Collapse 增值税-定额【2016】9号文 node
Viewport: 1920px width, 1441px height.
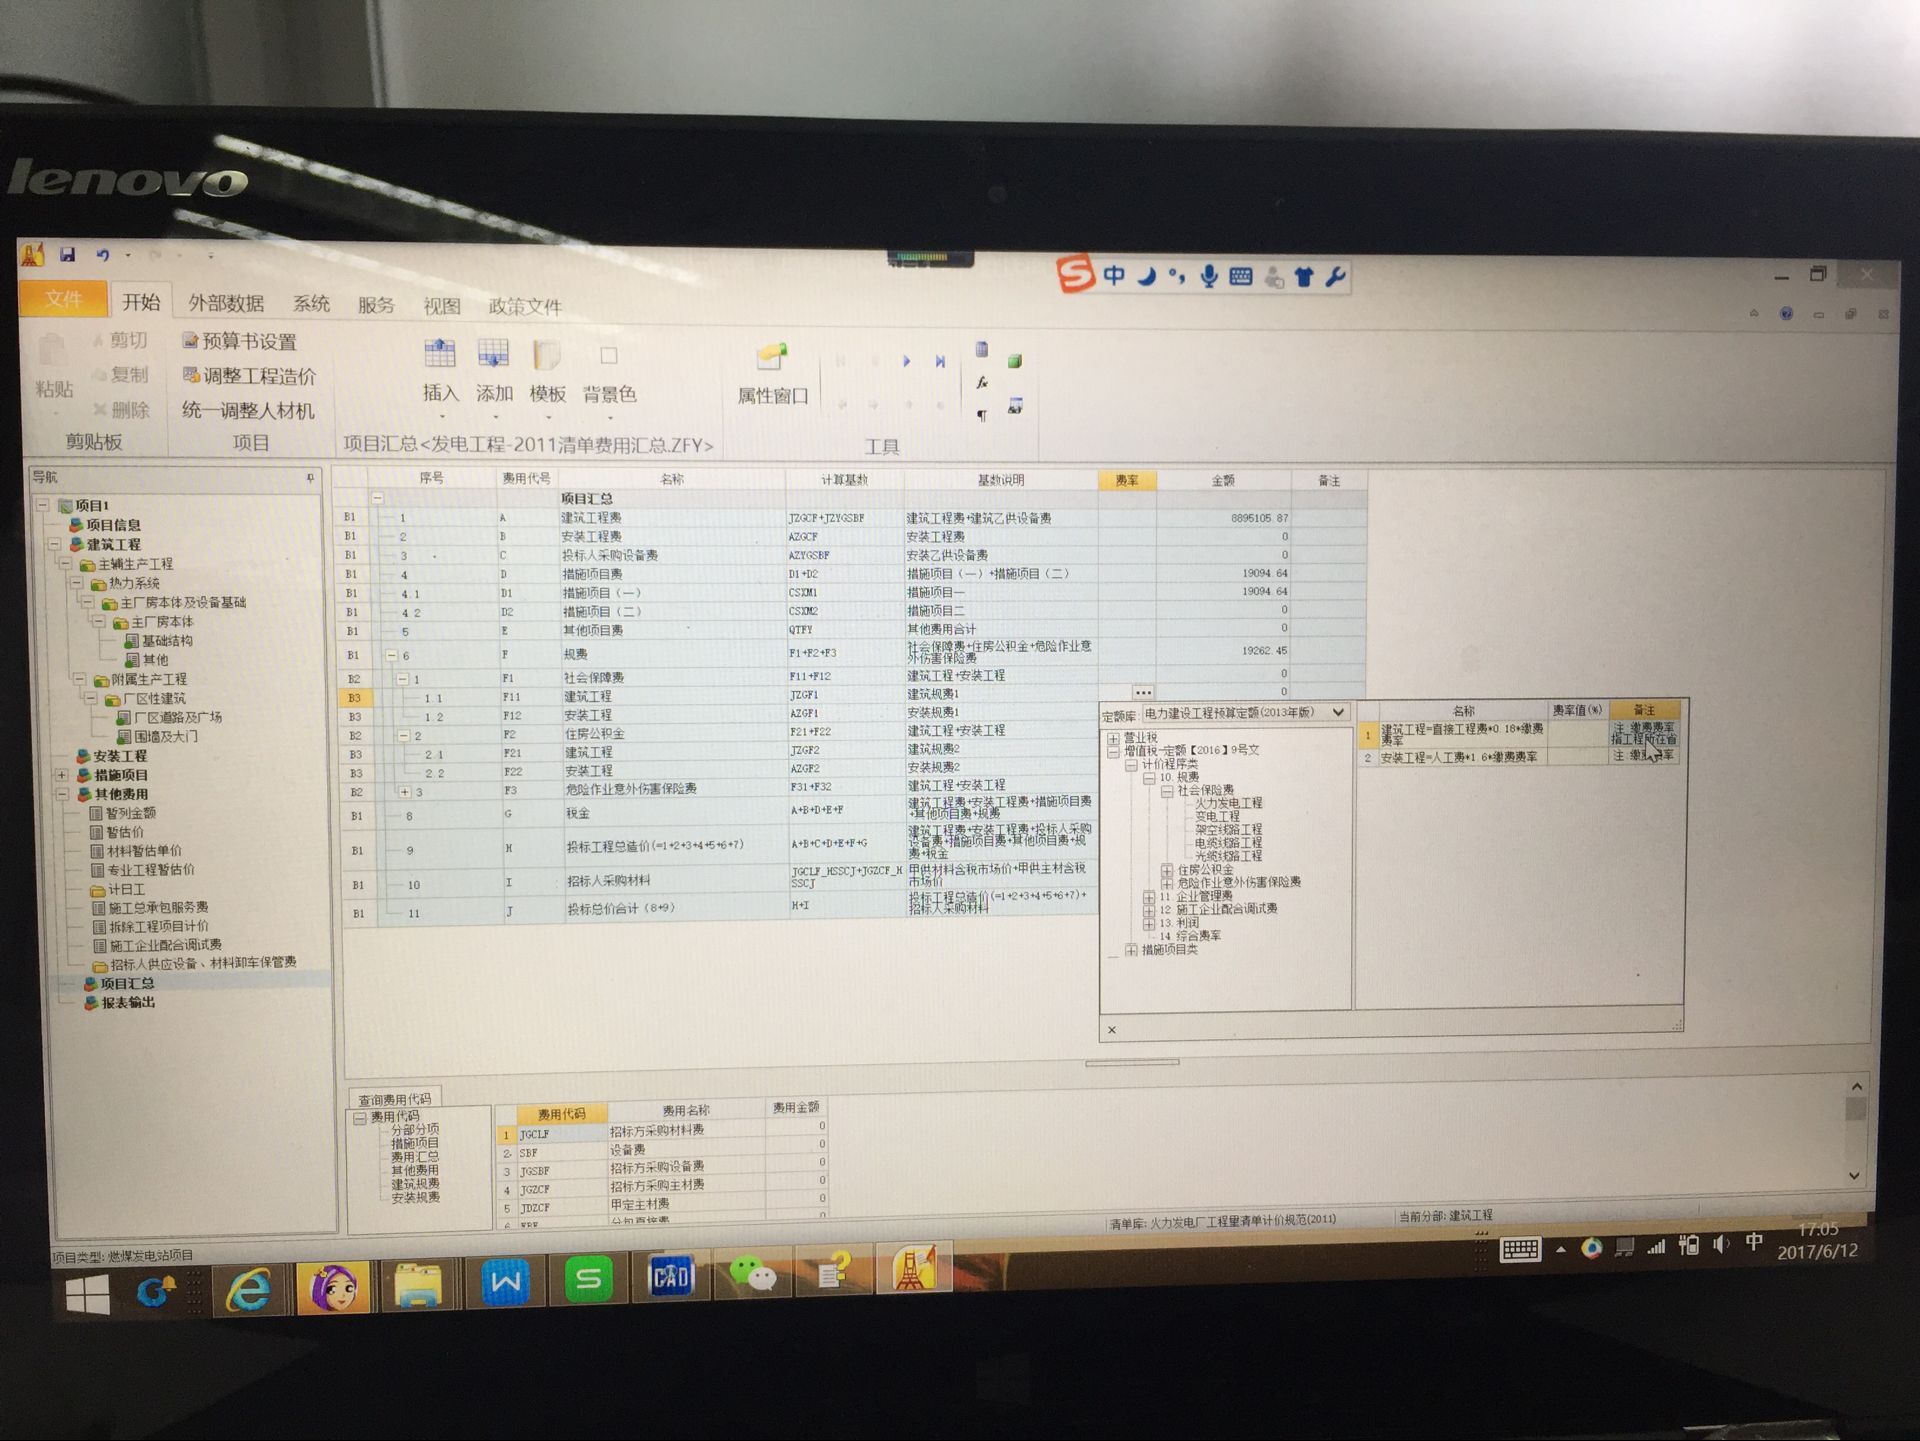coord(1113,751)
